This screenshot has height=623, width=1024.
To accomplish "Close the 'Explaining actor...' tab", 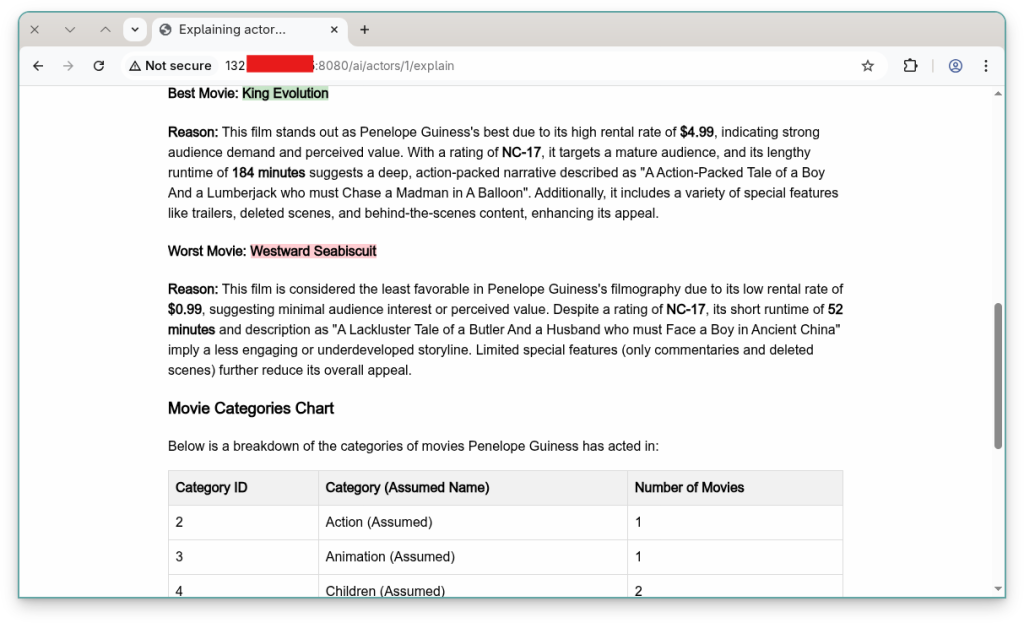I will click(x=334, y=30).
